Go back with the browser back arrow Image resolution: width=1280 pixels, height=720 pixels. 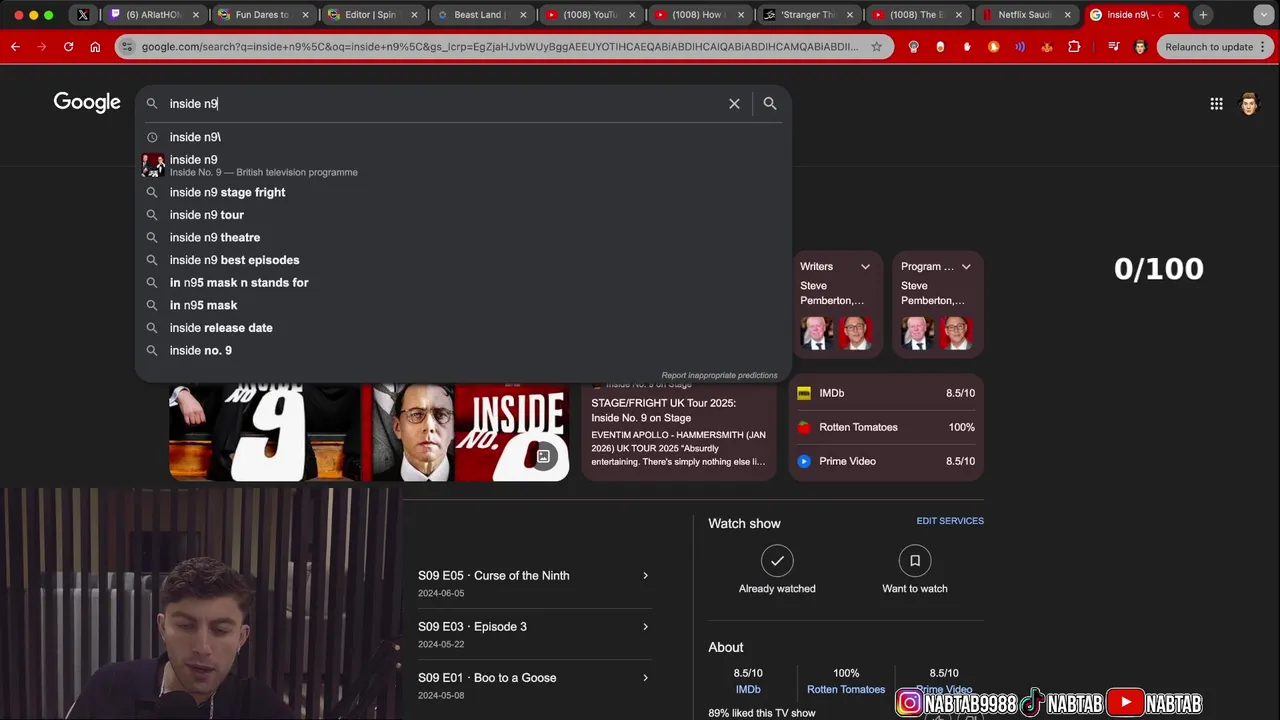click(x=16, y=47)
